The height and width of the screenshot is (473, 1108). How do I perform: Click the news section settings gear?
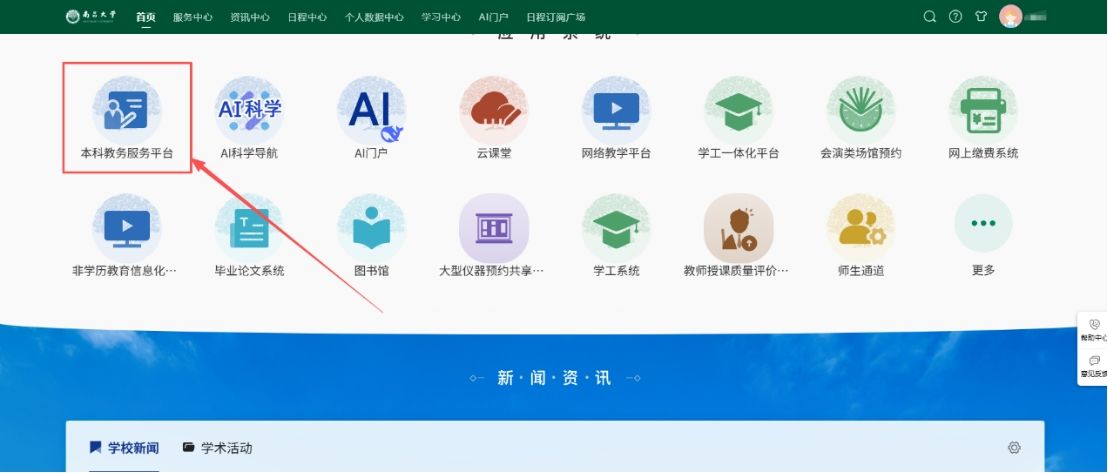(1014, 448)
